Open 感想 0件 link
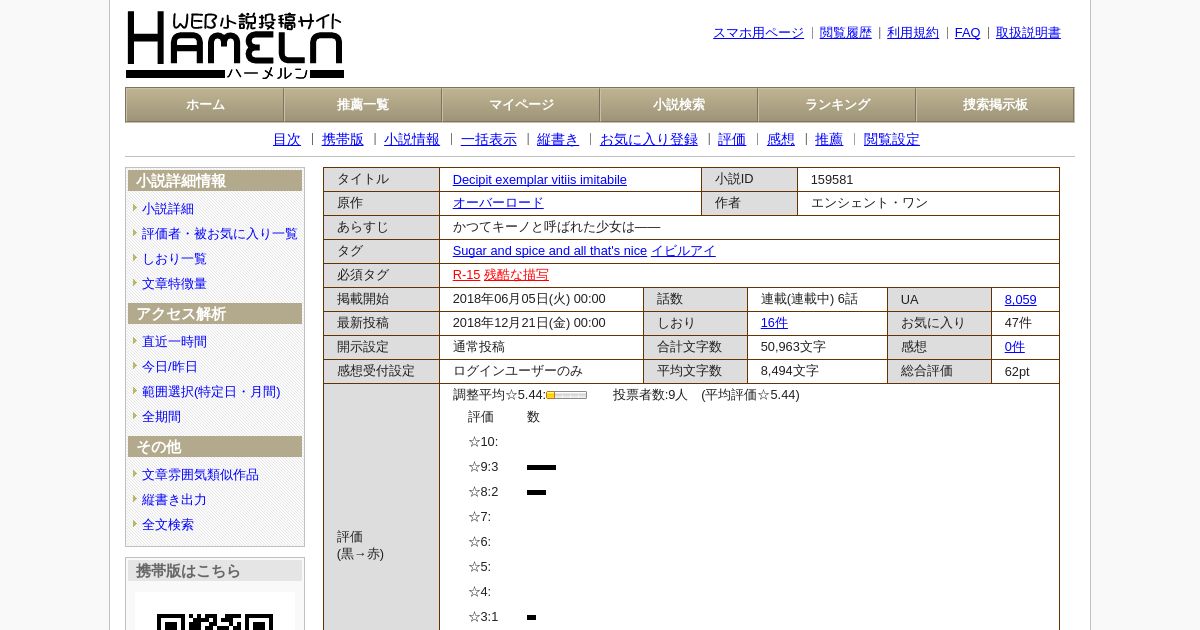 [x=1015, y=348]
